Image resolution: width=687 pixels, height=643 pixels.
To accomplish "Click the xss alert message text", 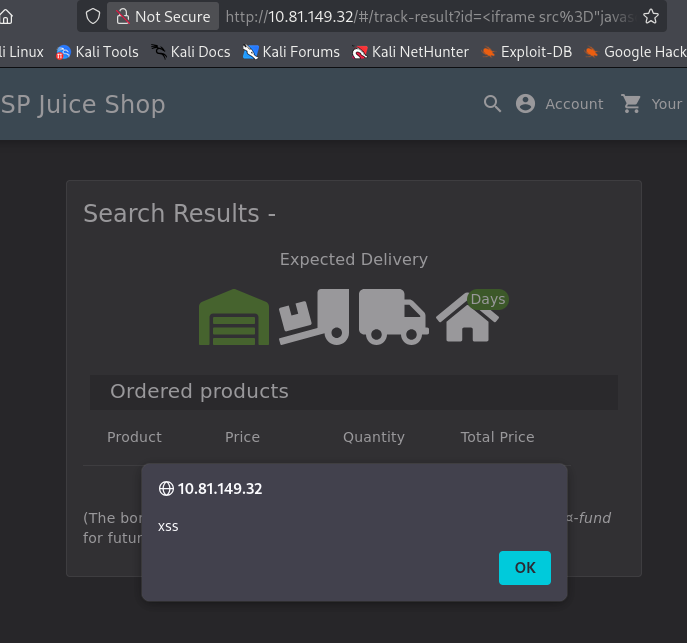I will coord(168,526).
